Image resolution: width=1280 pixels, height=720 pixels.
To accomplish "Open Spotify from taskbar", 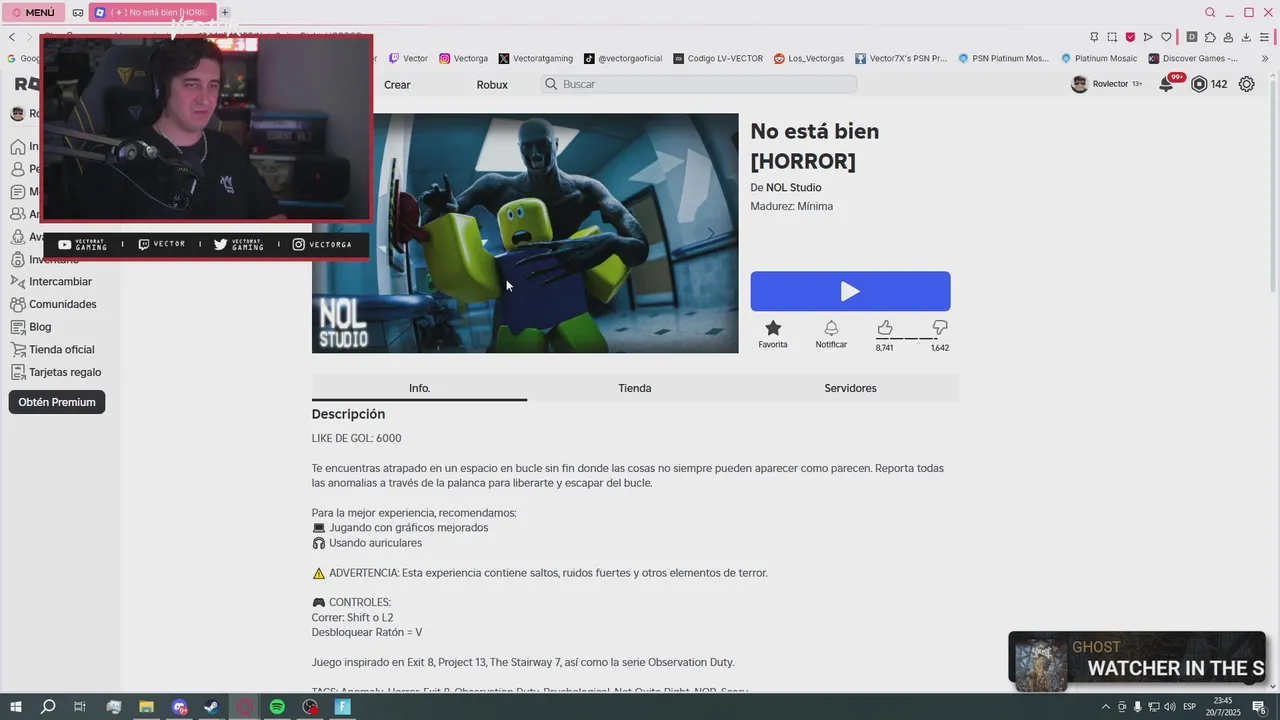I will pyautogui.click(x=277, y=707).
